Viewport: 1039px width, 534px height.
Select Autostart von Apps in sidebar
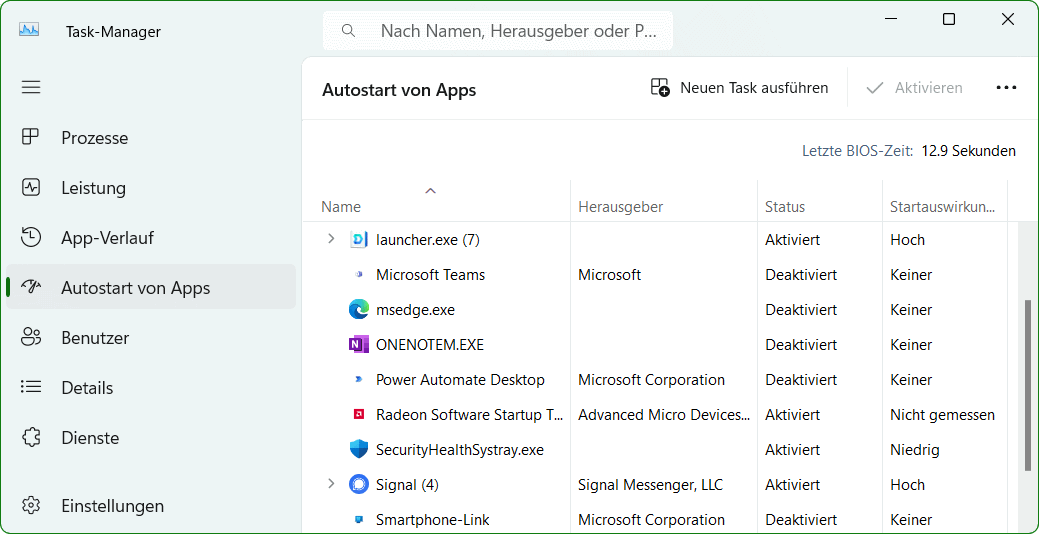coord(135,288)
